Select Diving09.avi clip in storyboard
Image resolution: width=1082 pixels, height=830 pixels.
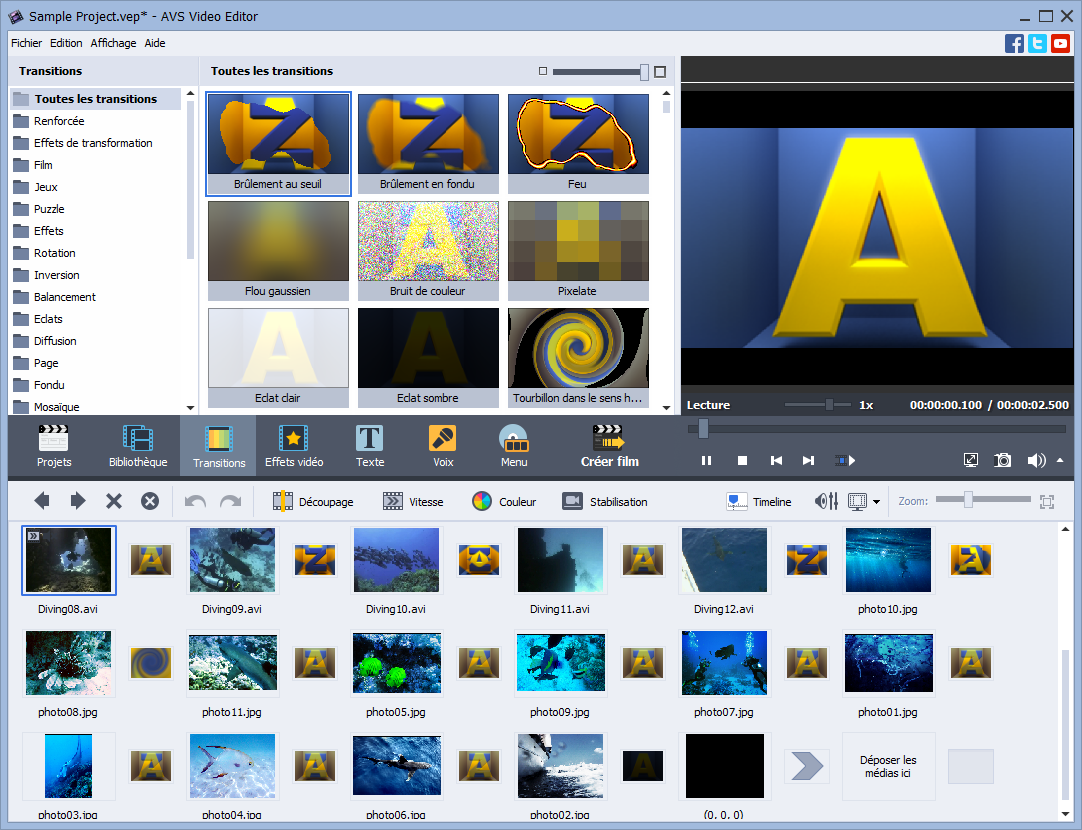click(x=232, y=560)
